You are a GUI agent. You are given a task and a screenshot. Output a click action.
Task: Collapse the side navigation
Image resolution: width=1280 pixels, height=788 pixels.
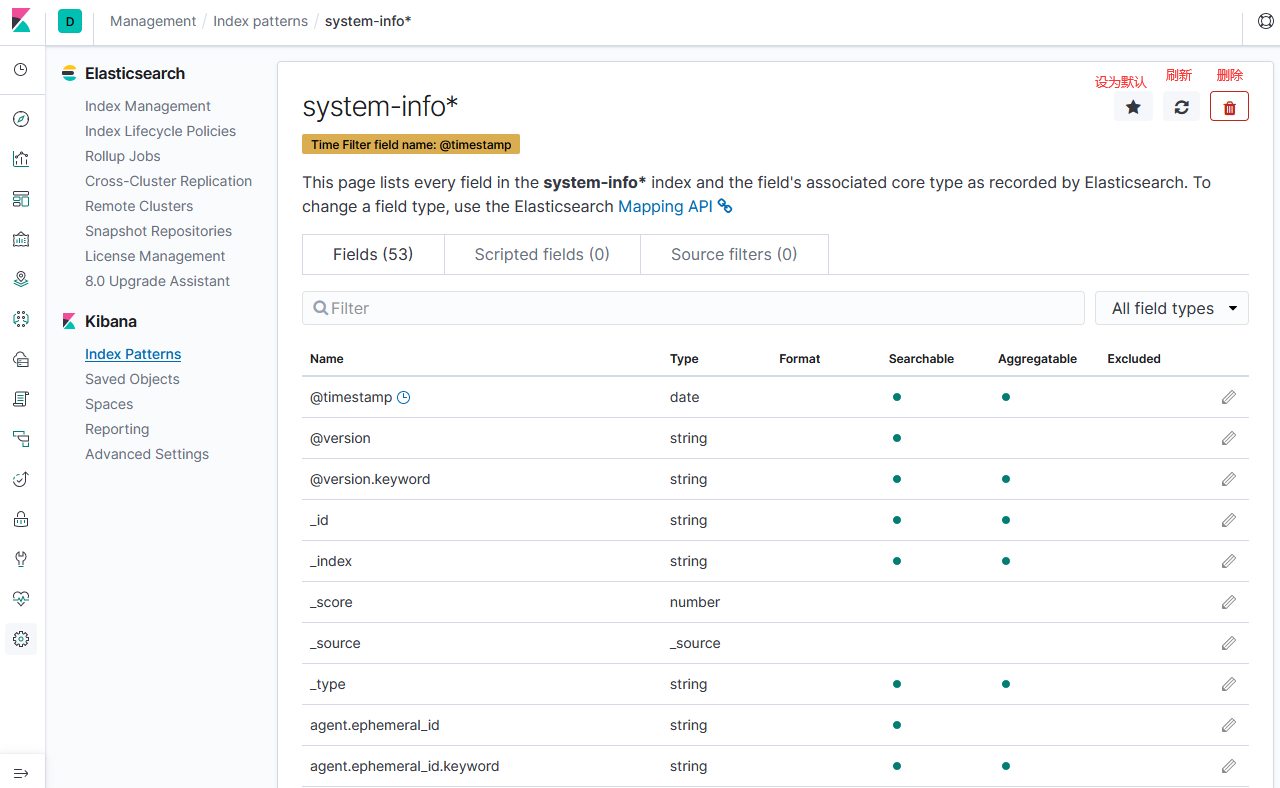pyautogui.click(x=21, y=772)
